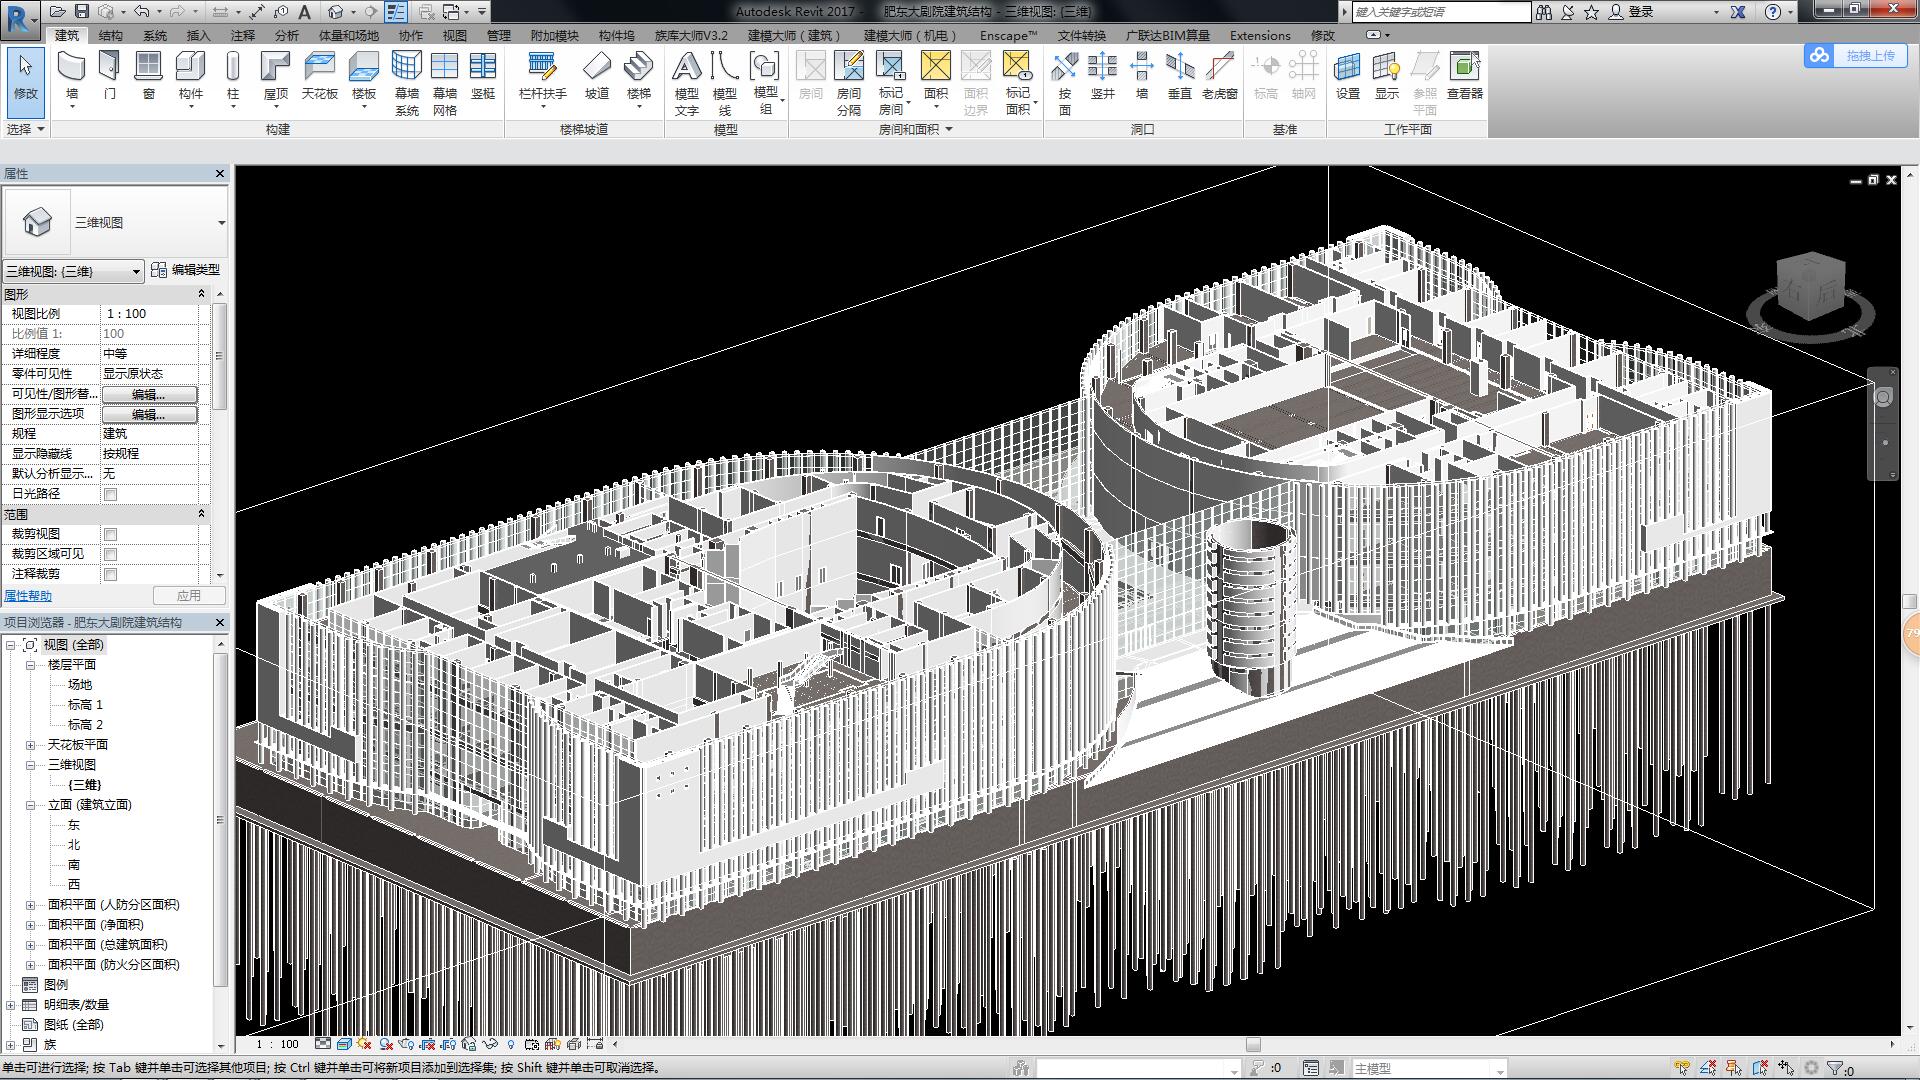
Task: Select the Door (门) tool
Action: coord(109,77)
